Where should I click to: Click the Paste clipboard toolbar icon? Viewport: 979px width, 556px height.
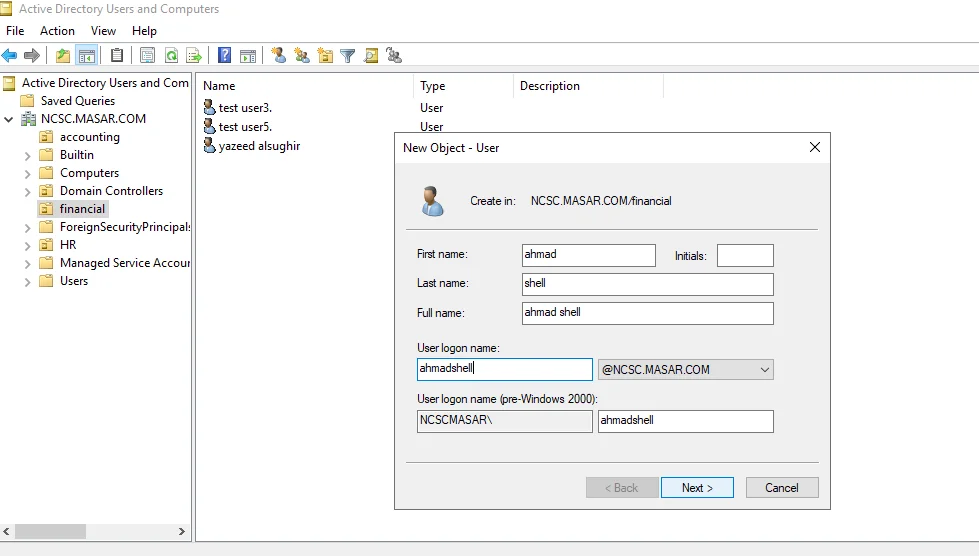coord(117,56)
